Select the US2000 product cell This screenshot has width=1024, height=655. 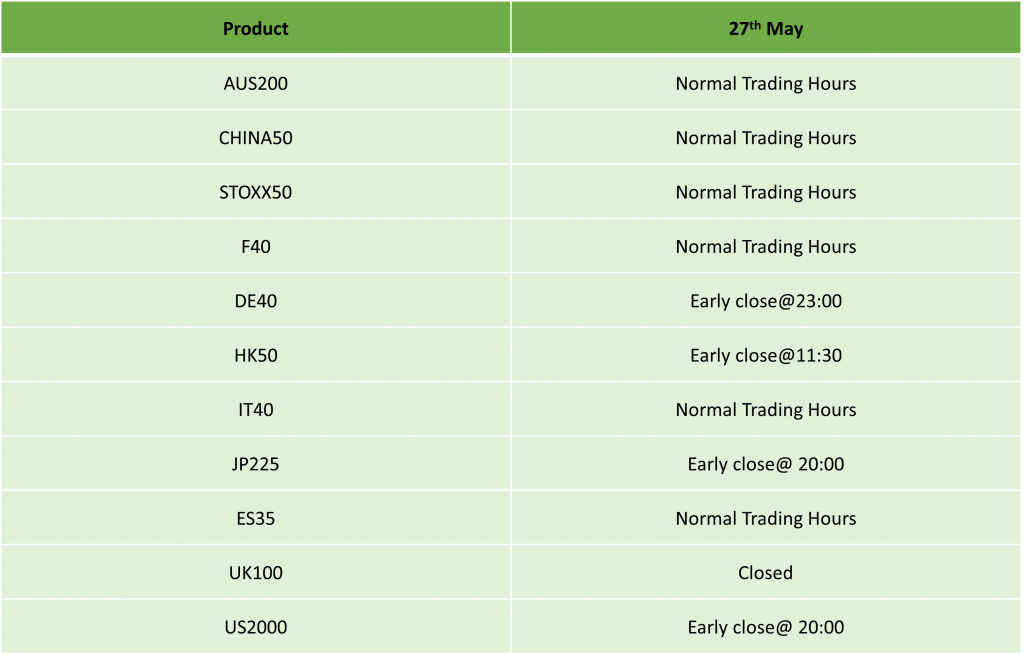(255, 626)
